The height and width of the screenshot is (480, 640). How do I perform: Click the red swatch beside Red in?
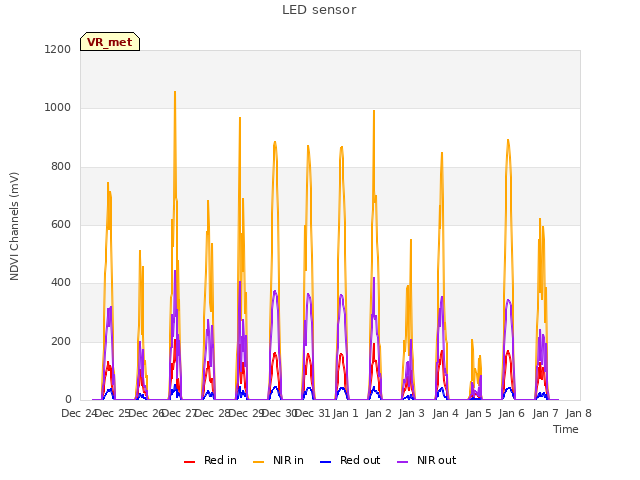click(x=189, y=462)
